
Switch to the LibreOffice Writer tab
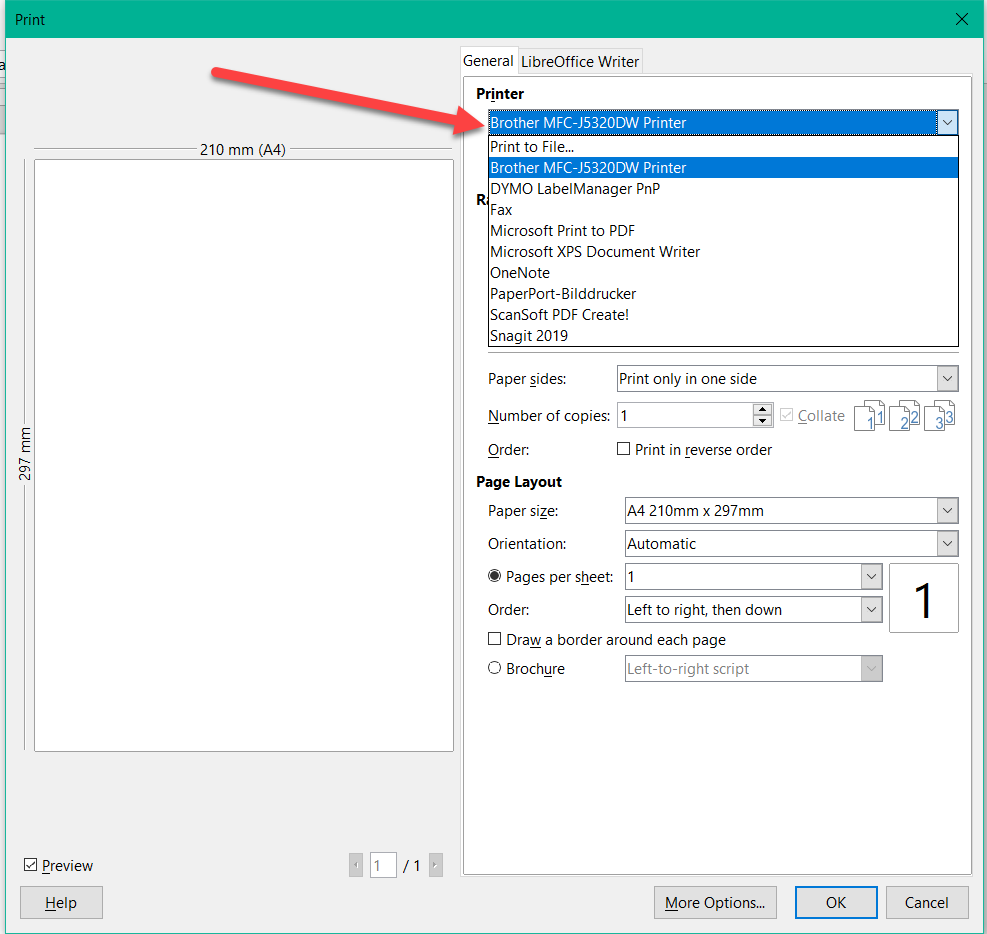coord(580,61)
